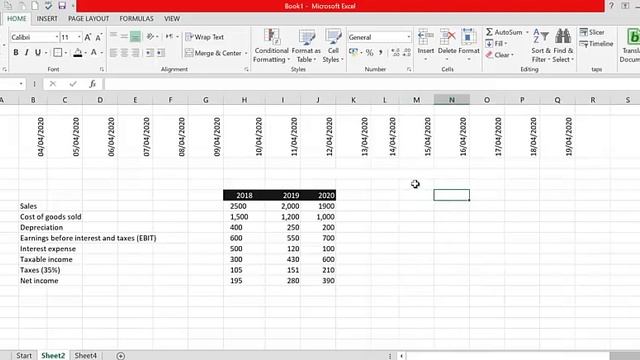Align text to bottom
This screenshot has height=360, width=640.
pyautogui.click(x=135, y=37)
